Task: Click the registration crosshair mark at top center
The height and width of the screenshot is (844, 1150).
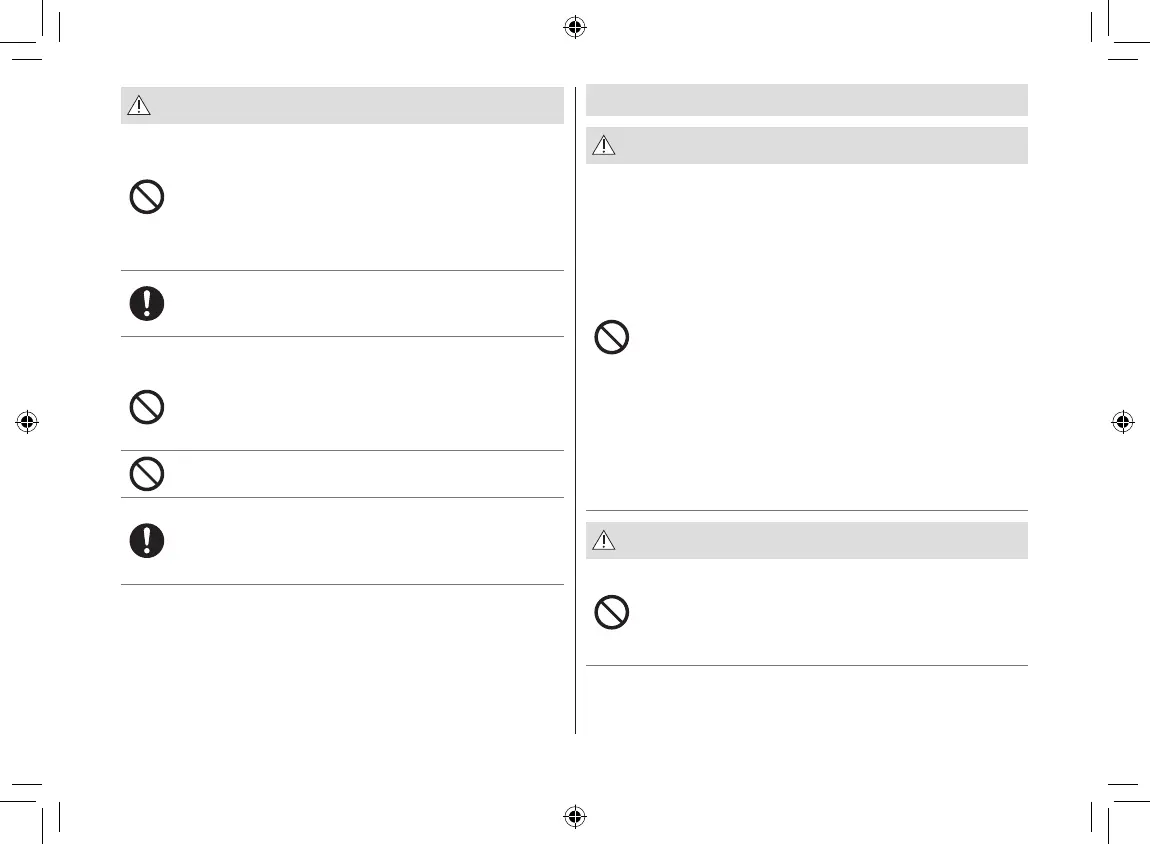Action: pos(574,27)
